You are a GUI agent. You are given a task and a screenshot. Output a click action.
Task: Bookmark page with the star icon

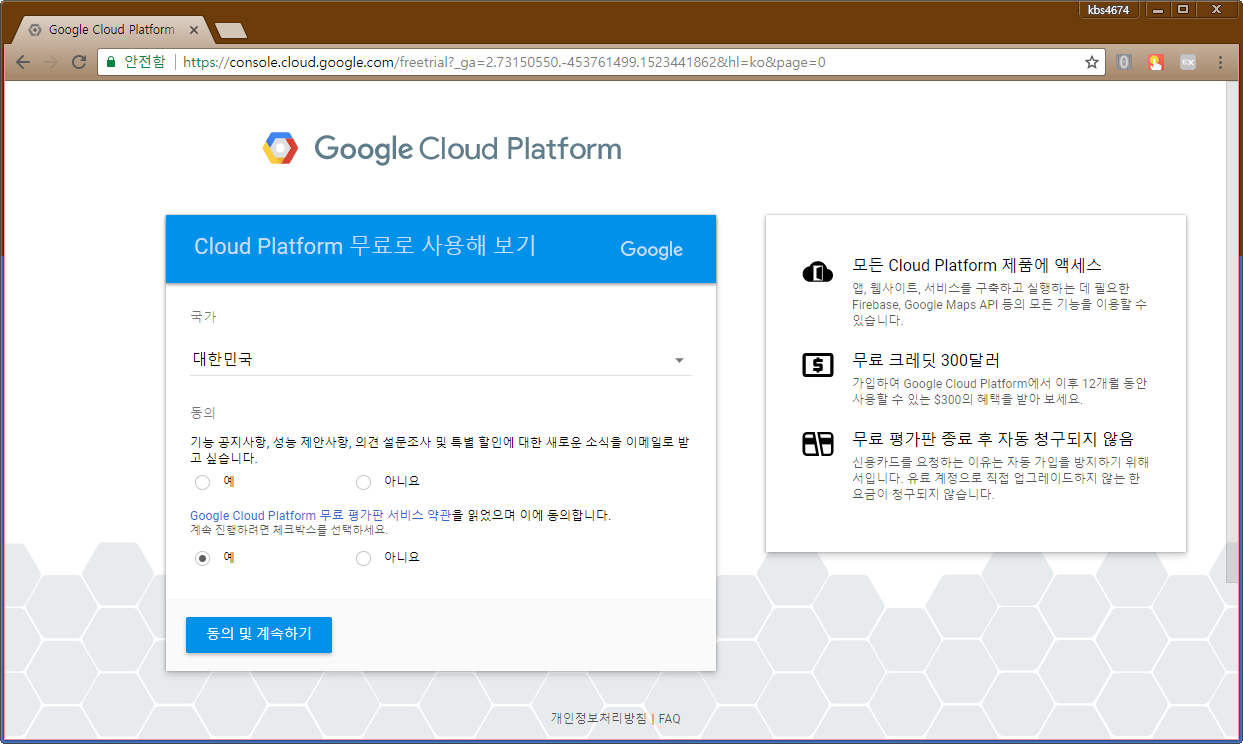coord(1092,62)
